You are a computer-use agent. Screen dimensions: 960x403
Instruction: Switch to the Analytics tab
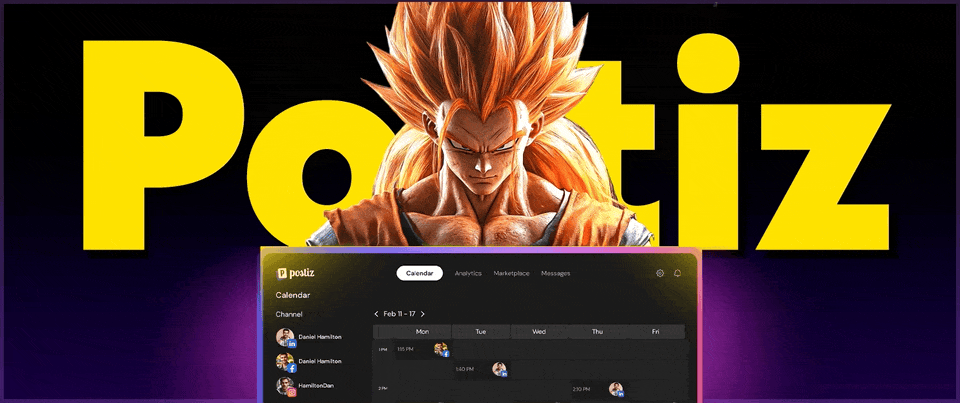click(468, 273)
